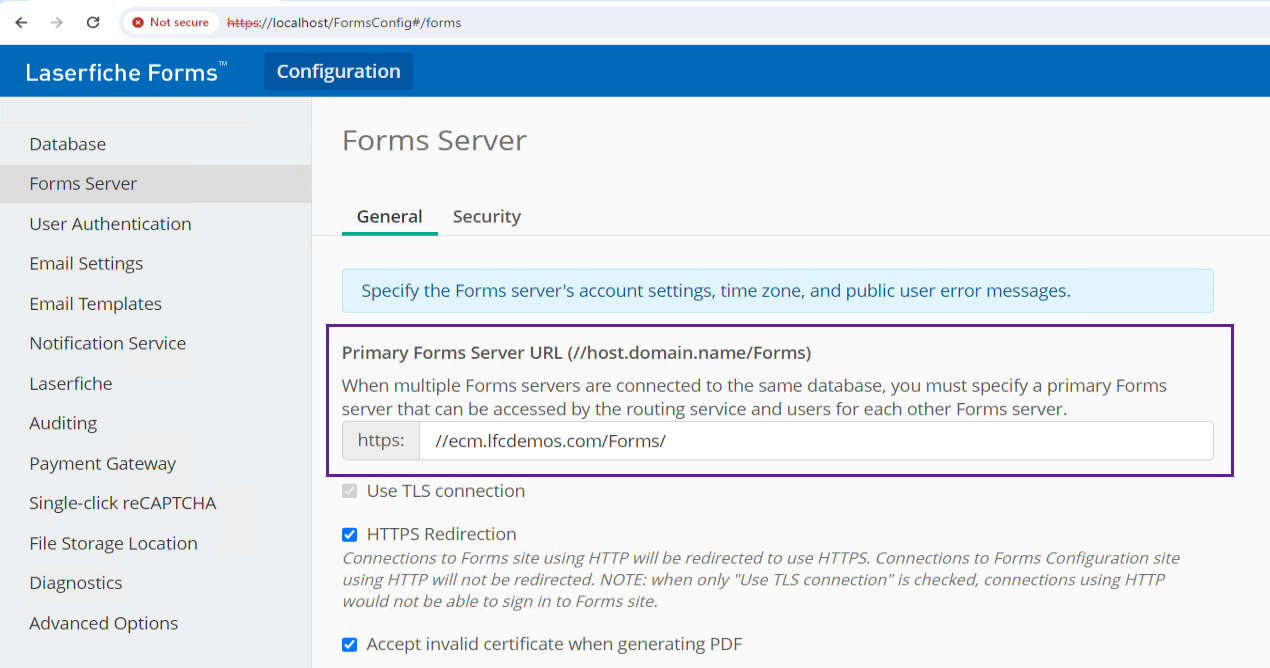Screen dimensions: 1270x668
Task: Click the Forms Server page heading
Action: [434, 141]
